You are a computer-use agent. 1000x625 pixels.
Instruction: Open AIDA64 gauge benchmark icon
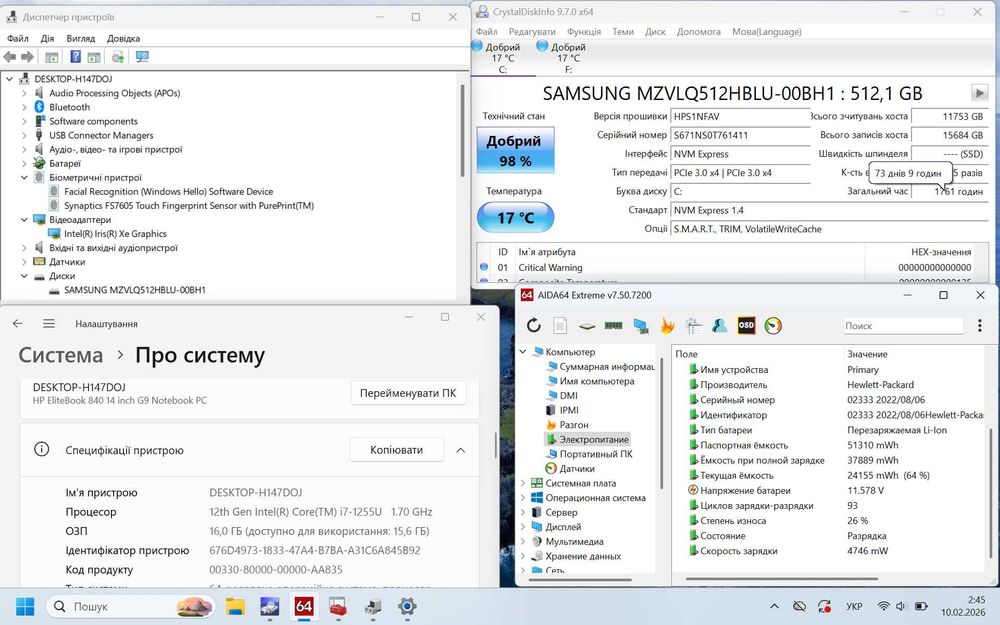tap(773, 326)
